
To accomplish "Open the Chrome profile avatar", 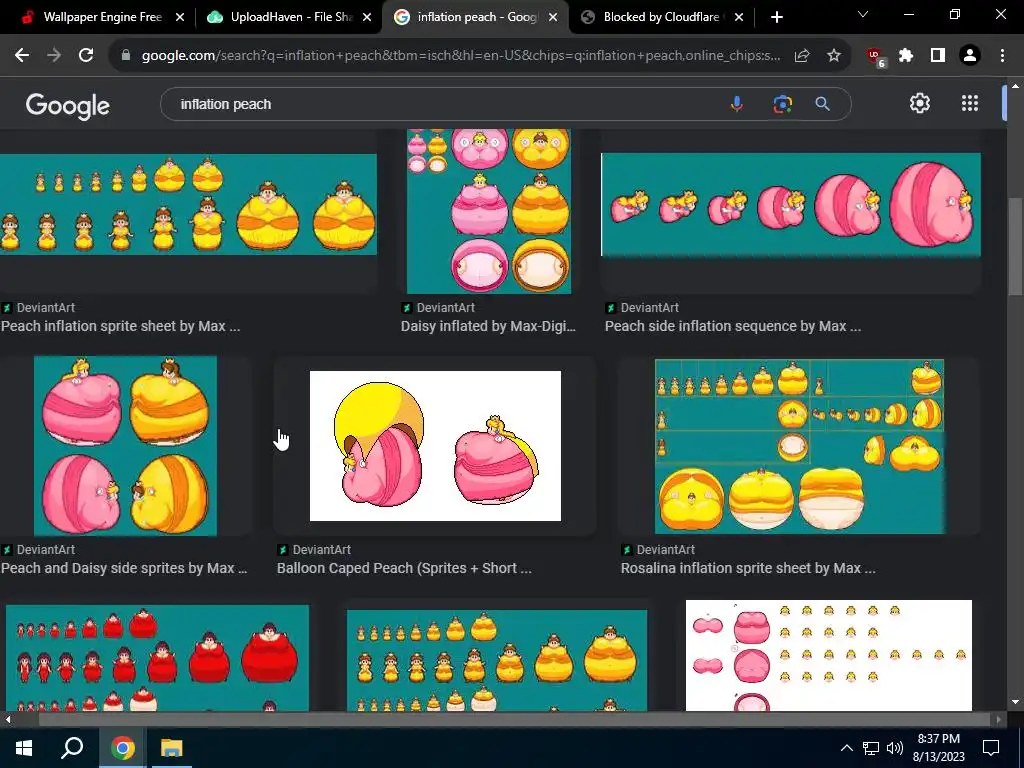I will (x=970, y=56).
